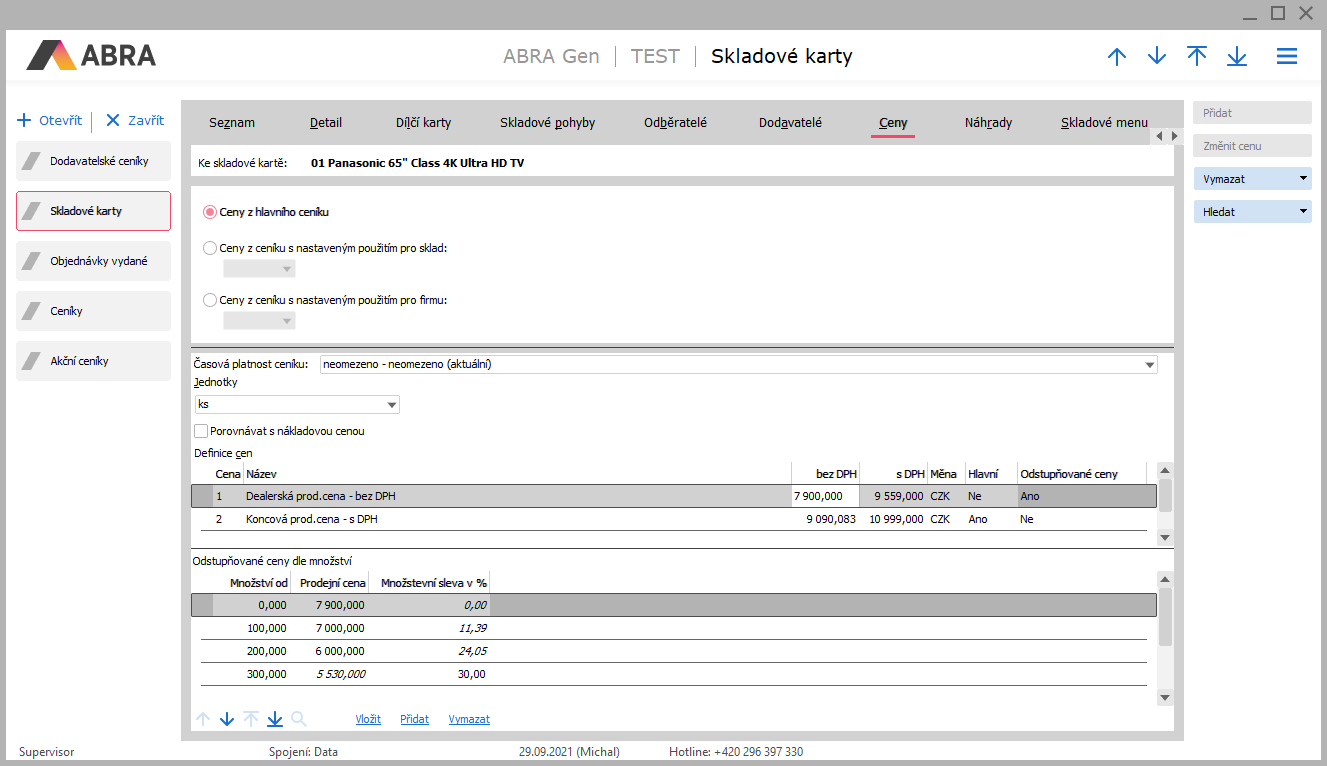The image size is (1327, 766).
Task: Open the Dodavatelé tab
Action: coord(790,123)
